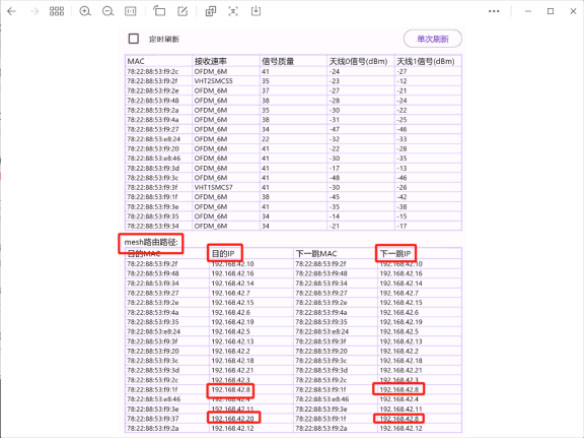Viewport: 585px width, 438px height.
Task: Show actual size with the 1:1 icon
Action: [131, 11]
